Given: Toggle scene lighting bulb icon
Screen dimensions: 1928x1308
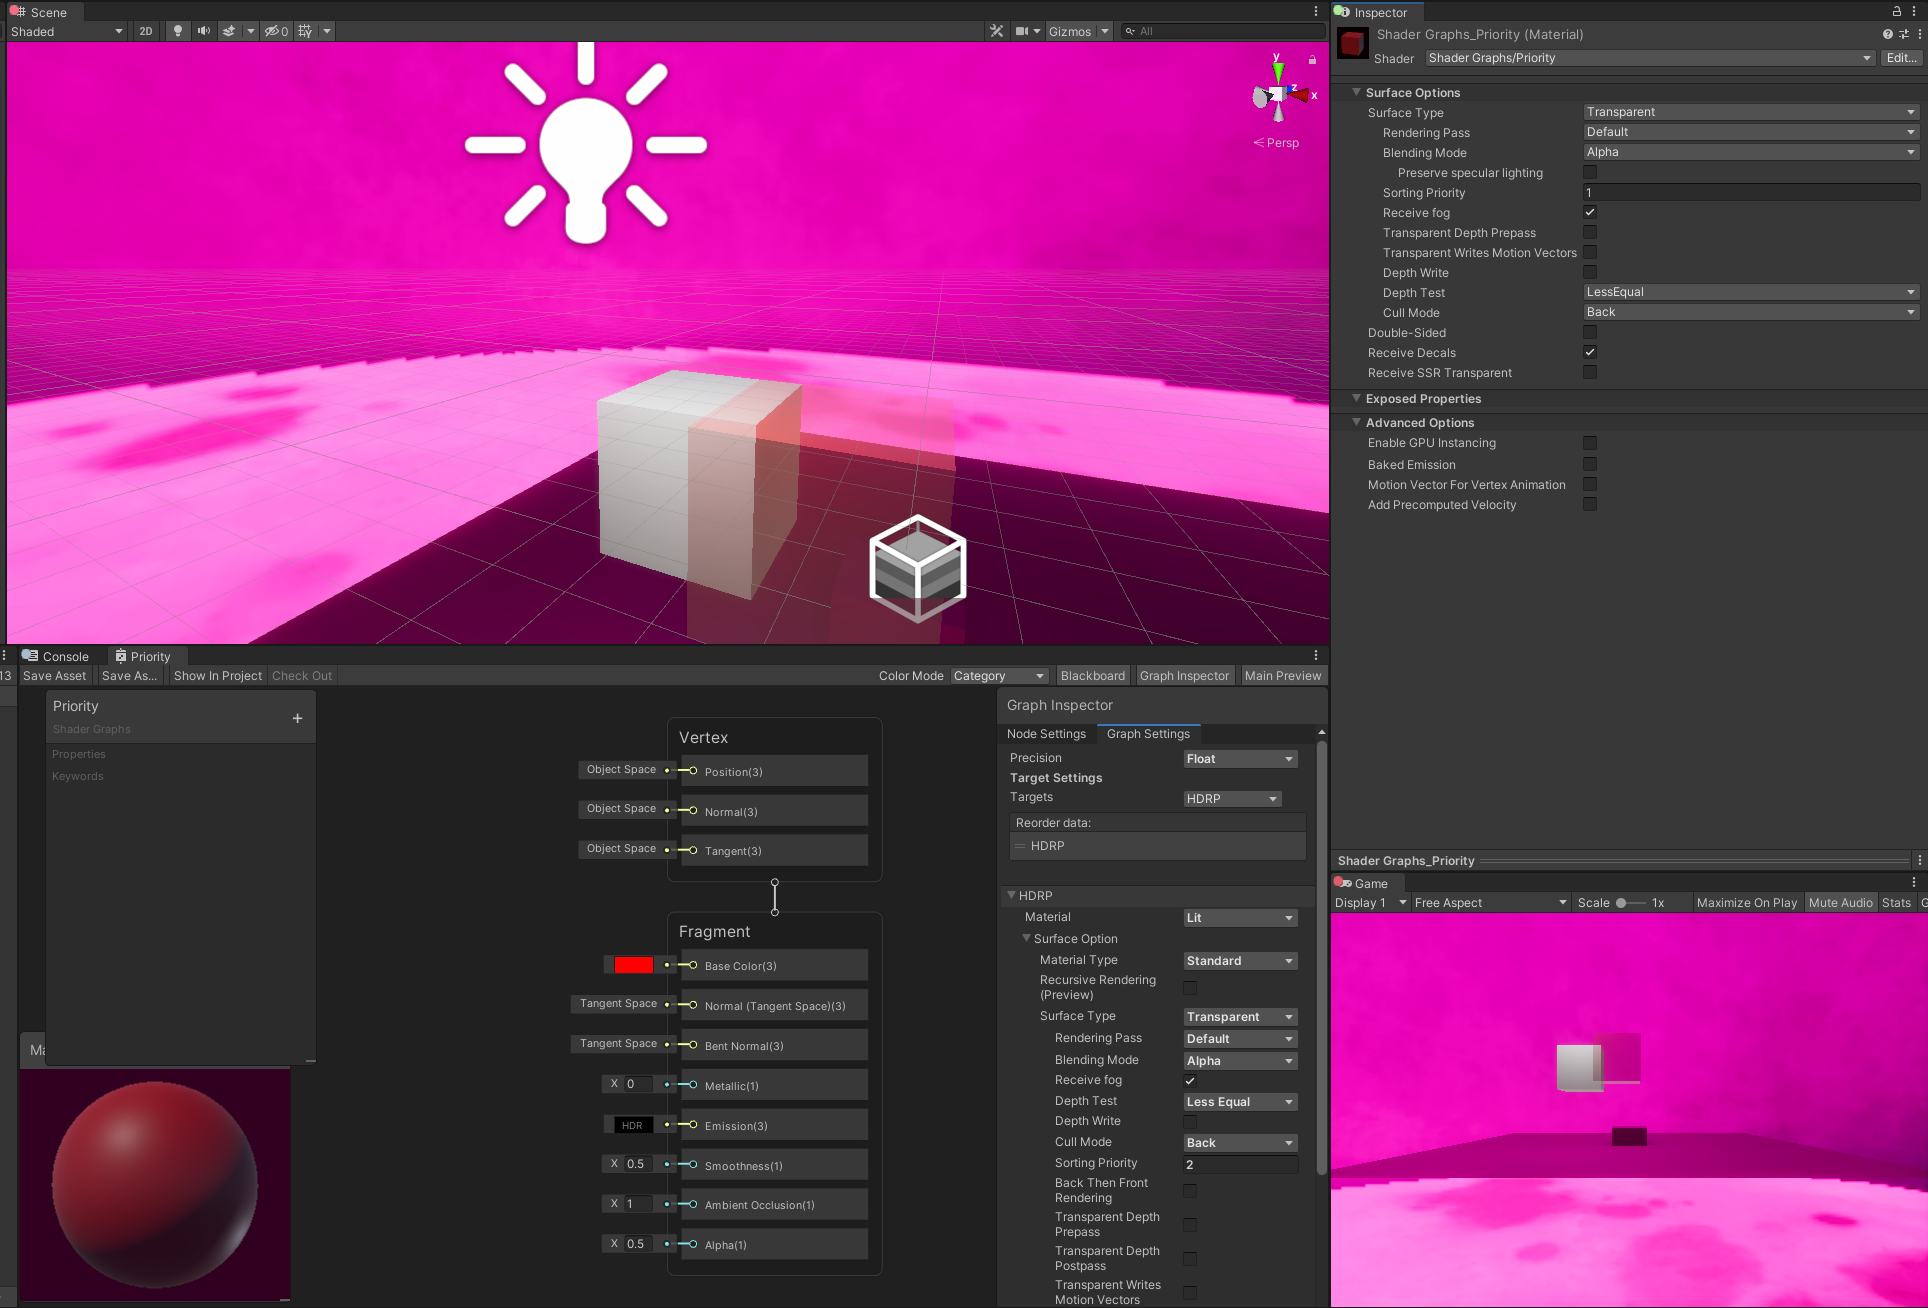Looking at the screenshot, I should pos(178,31).
